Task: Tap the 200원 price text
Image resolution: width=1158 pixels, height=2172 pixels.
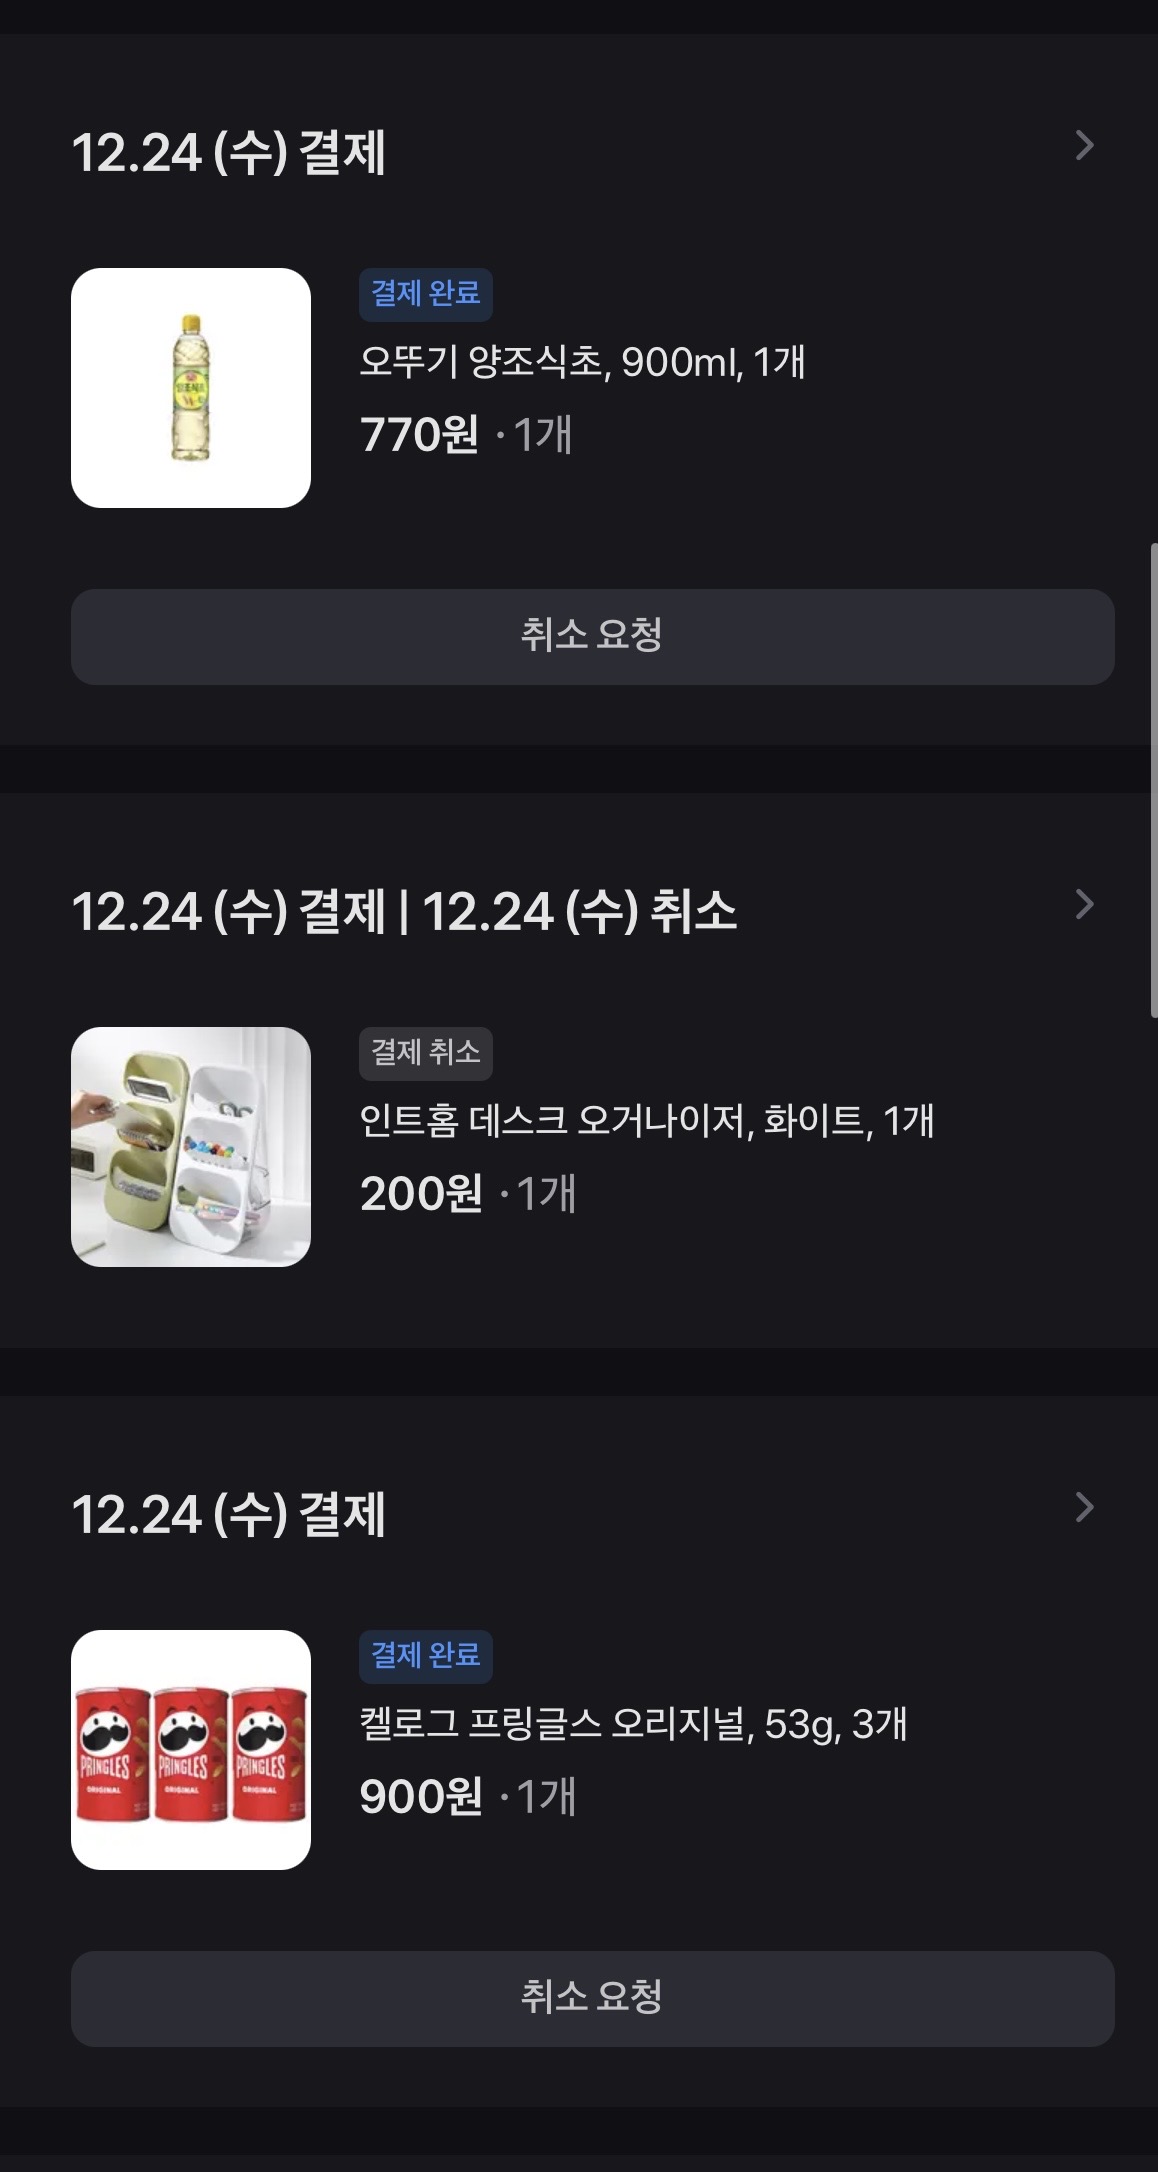Action: point(421,1194)
